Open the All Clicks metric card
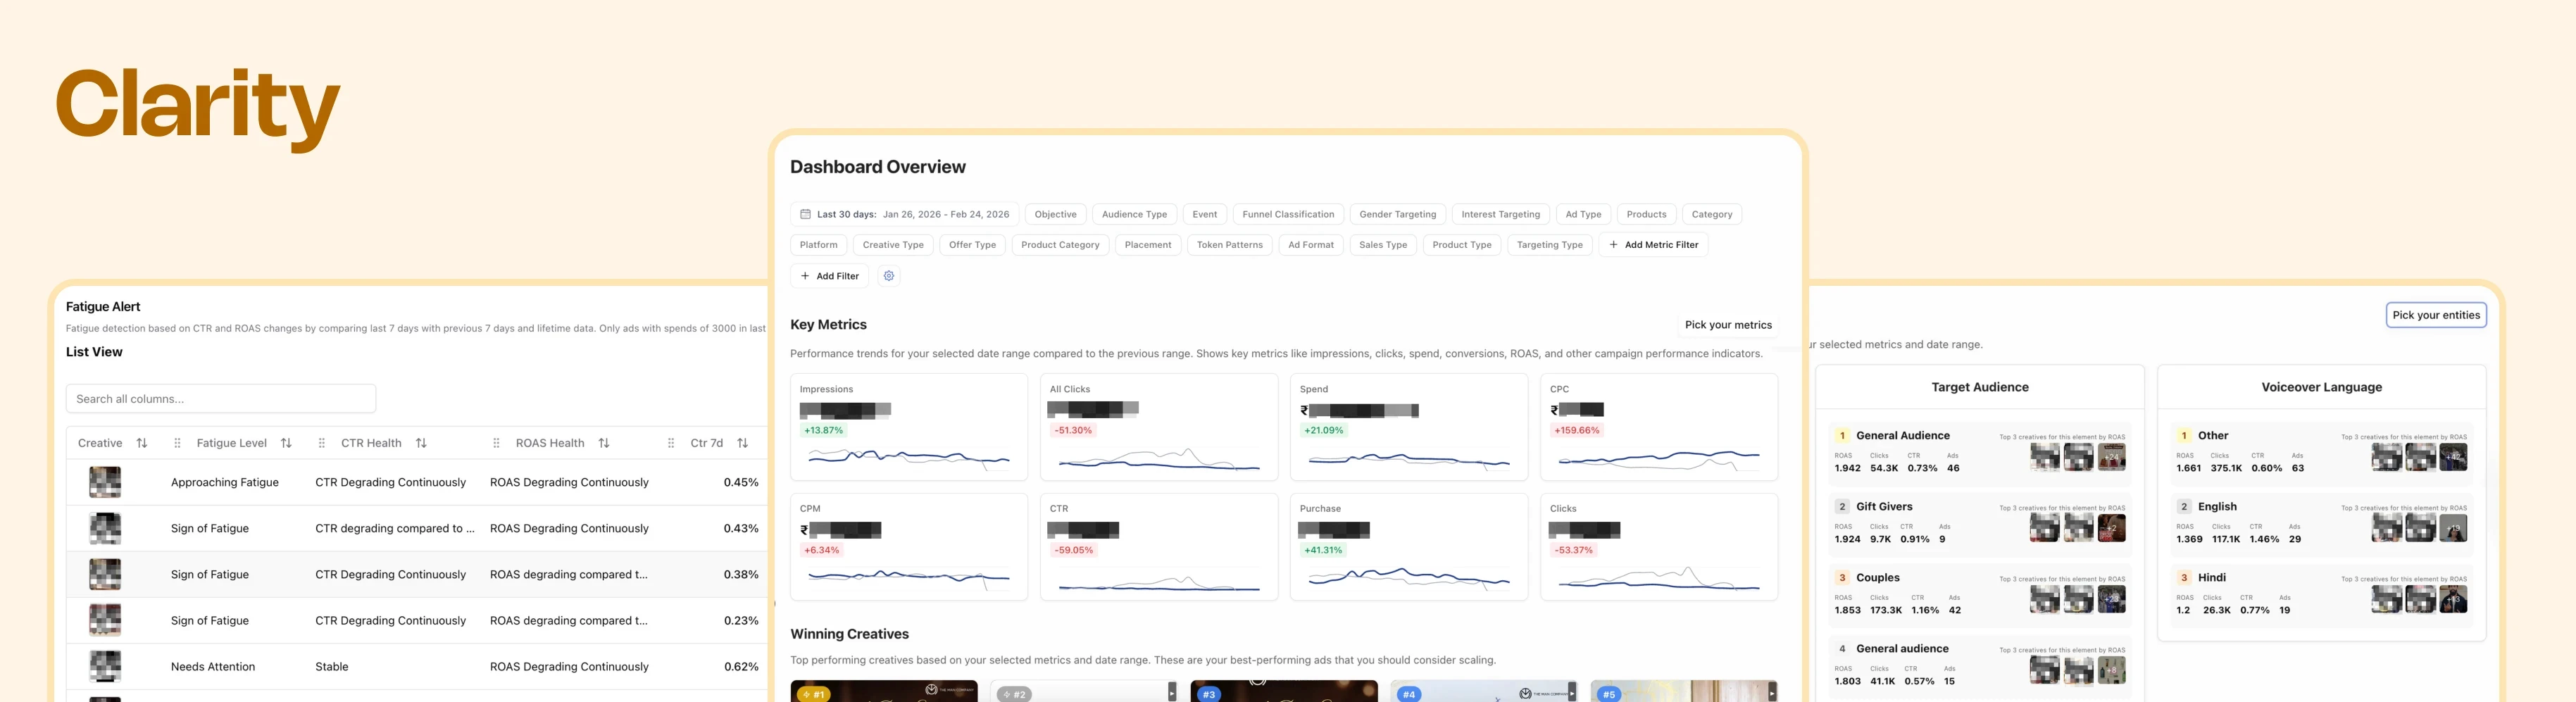 point(1158,427)
